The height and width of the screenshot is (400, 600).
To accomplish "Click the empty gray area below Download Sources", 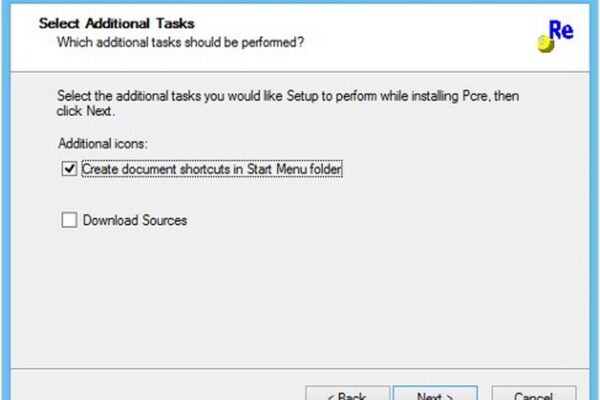I will [300, 299].
